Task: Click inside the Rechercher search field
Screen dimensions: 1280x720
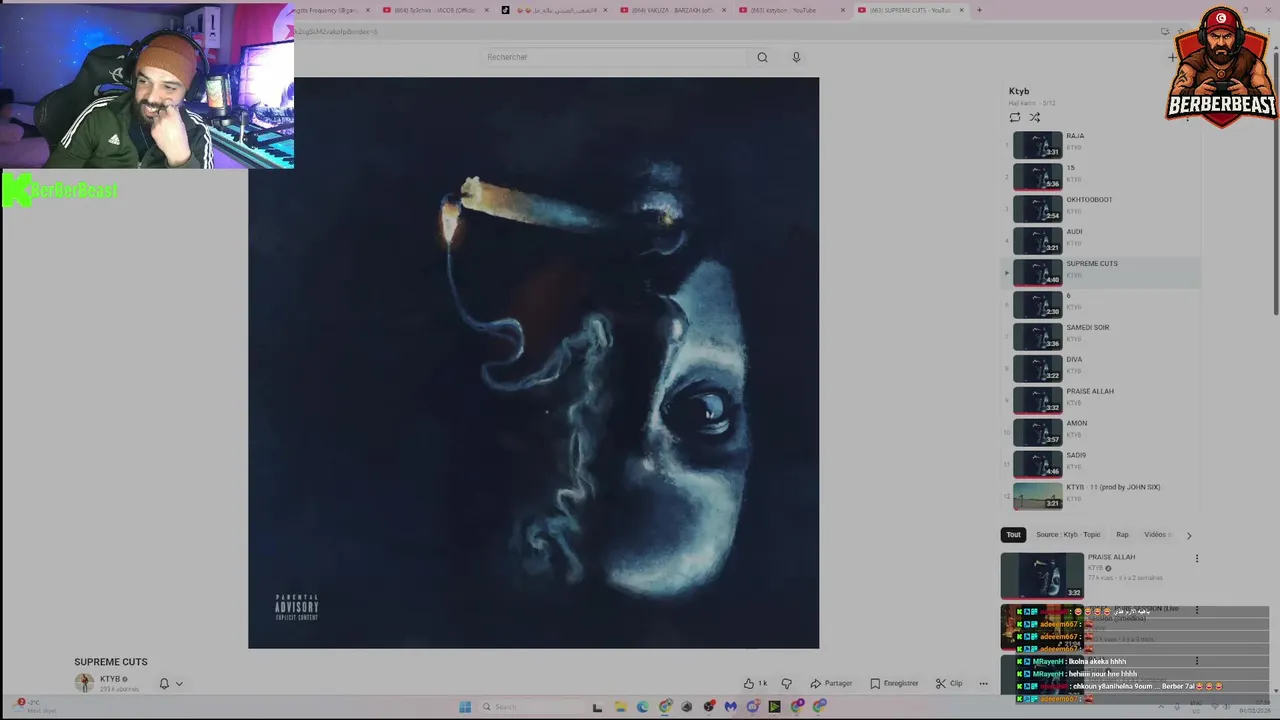Action: pyautogui.click(x=613, y=57)
